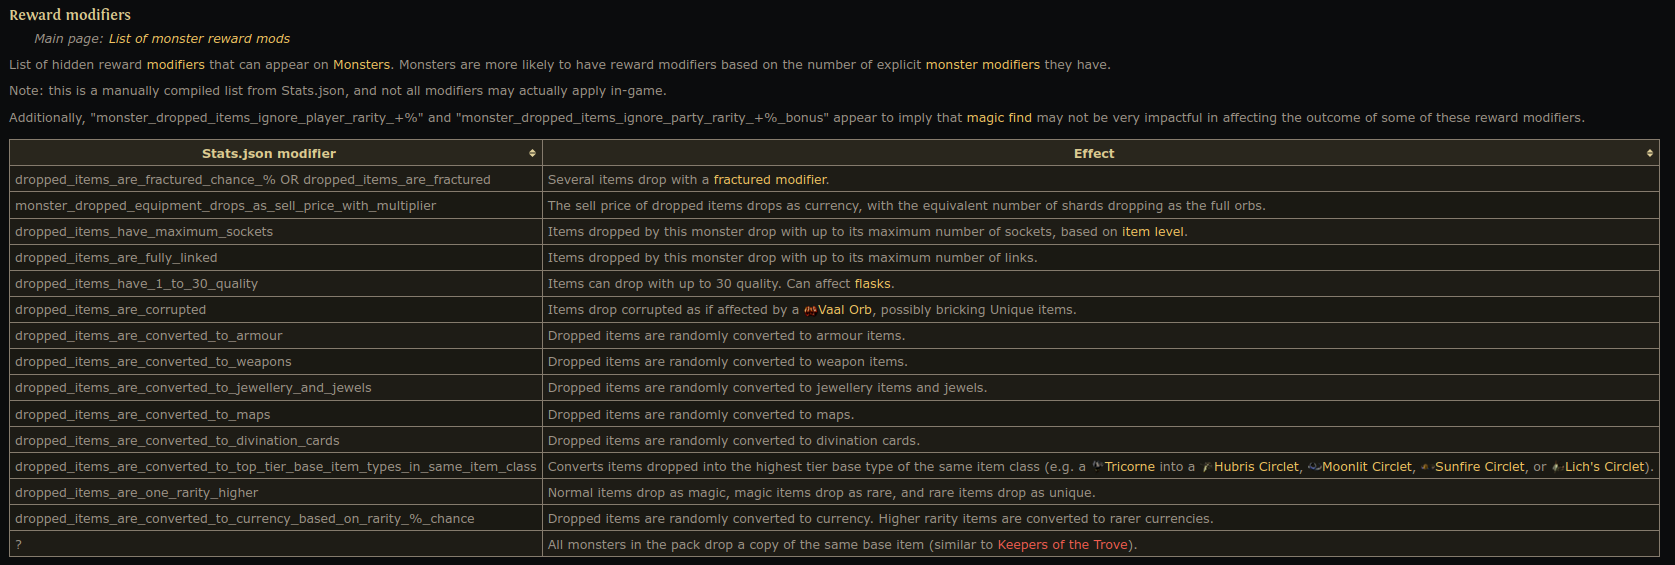Click 'The sell price of dropped items' effect text
The width and height of the screenshot is (1675, 565).
coord(906,206)
